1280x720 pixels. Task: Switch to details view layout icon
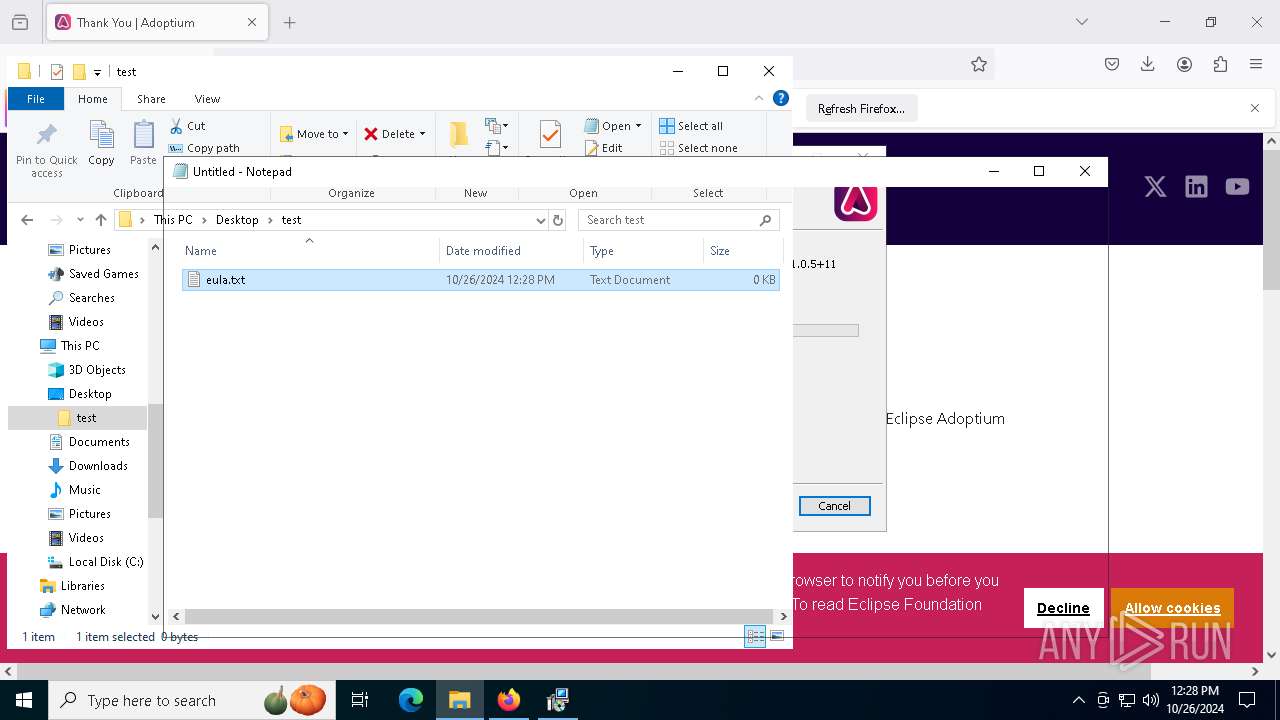[755, 636]
